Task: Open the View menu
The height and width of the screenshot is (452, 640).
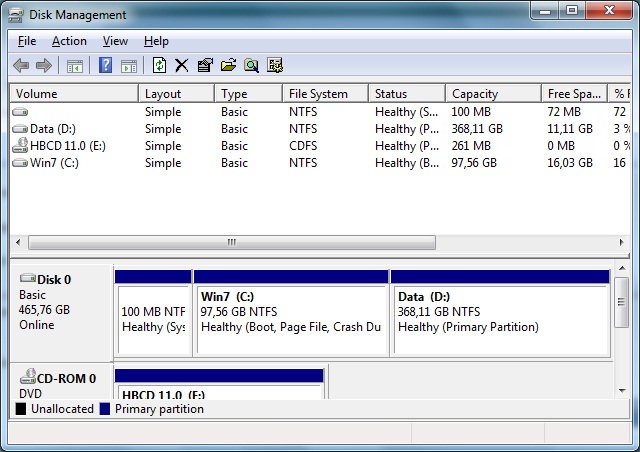Action: [115, 41]
